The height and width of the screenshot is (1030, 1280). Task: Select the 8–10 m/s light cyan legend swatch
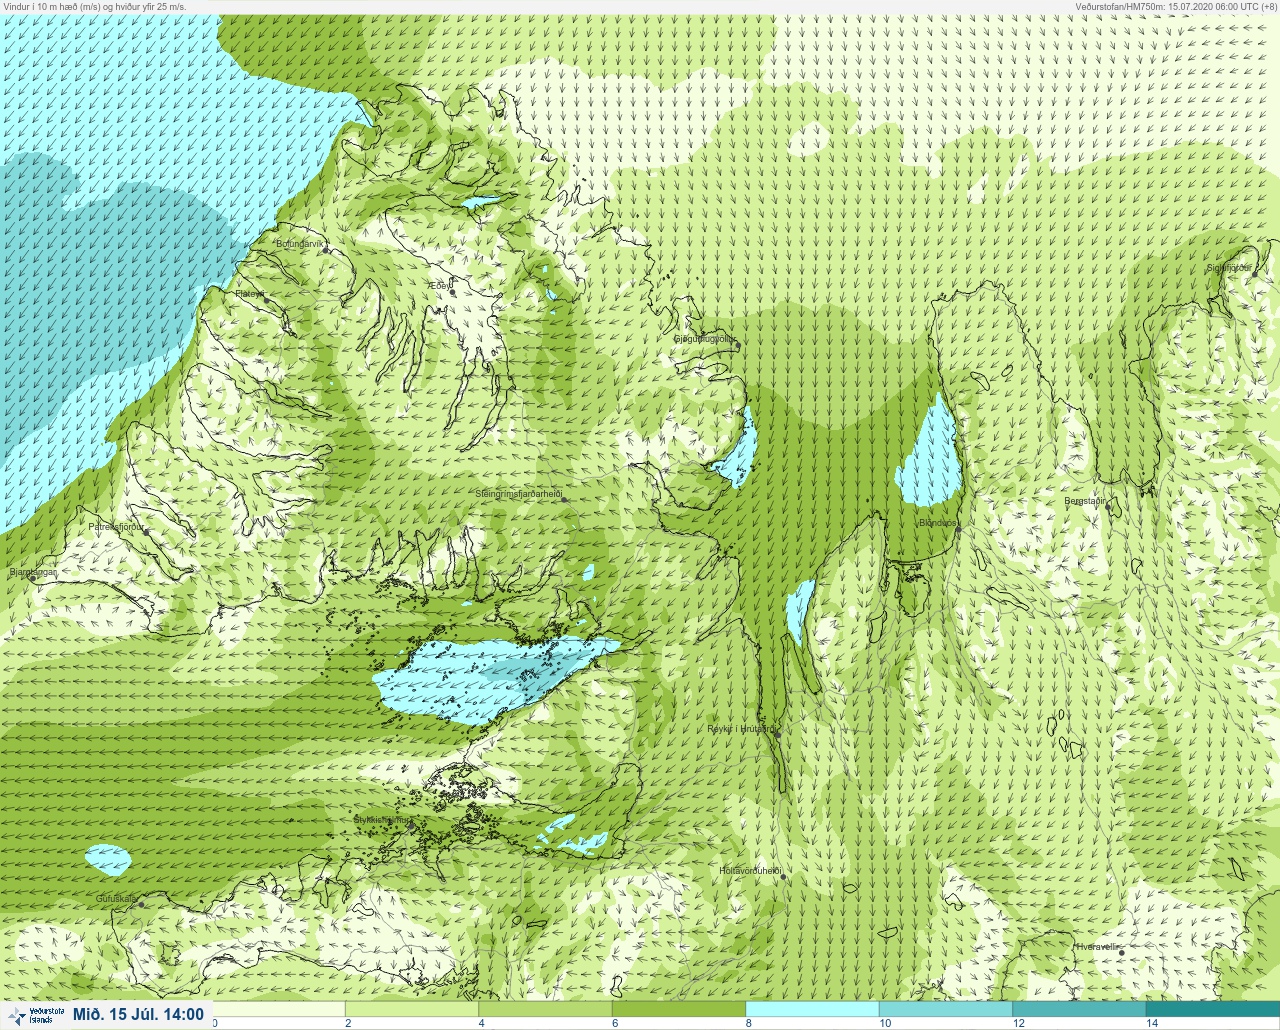click(812, 1009)
